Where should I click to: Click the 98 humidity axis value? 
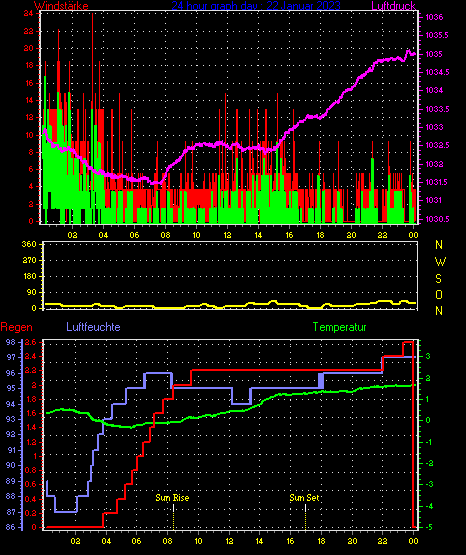[x=11, y=342]
